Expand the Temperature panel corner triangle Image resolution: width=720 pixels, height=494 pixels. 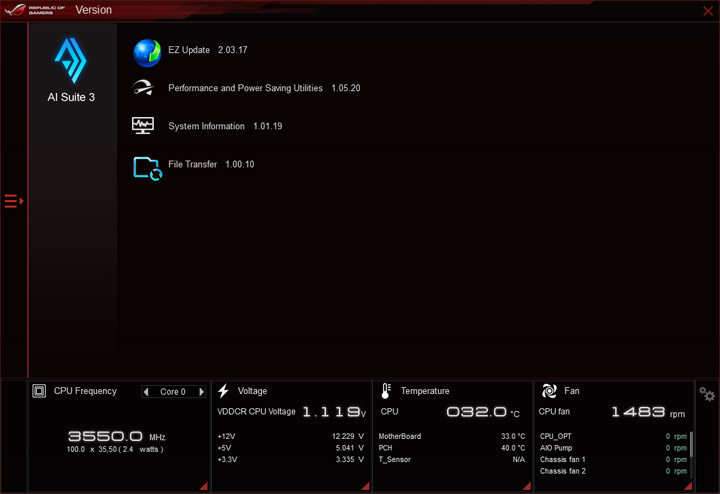[x=527, y=486]
